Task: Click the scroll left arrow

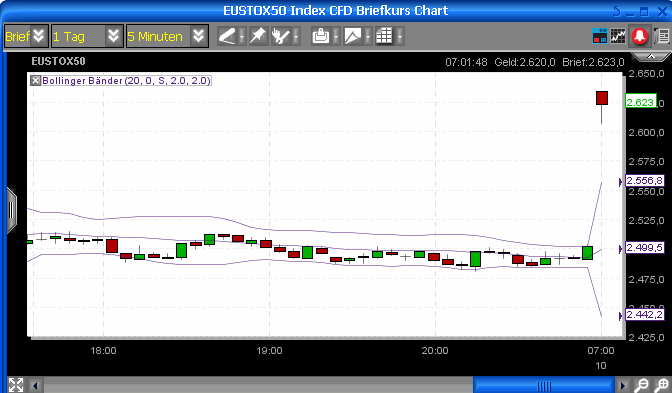Action: pyautogui.click(x=36, y=386)
